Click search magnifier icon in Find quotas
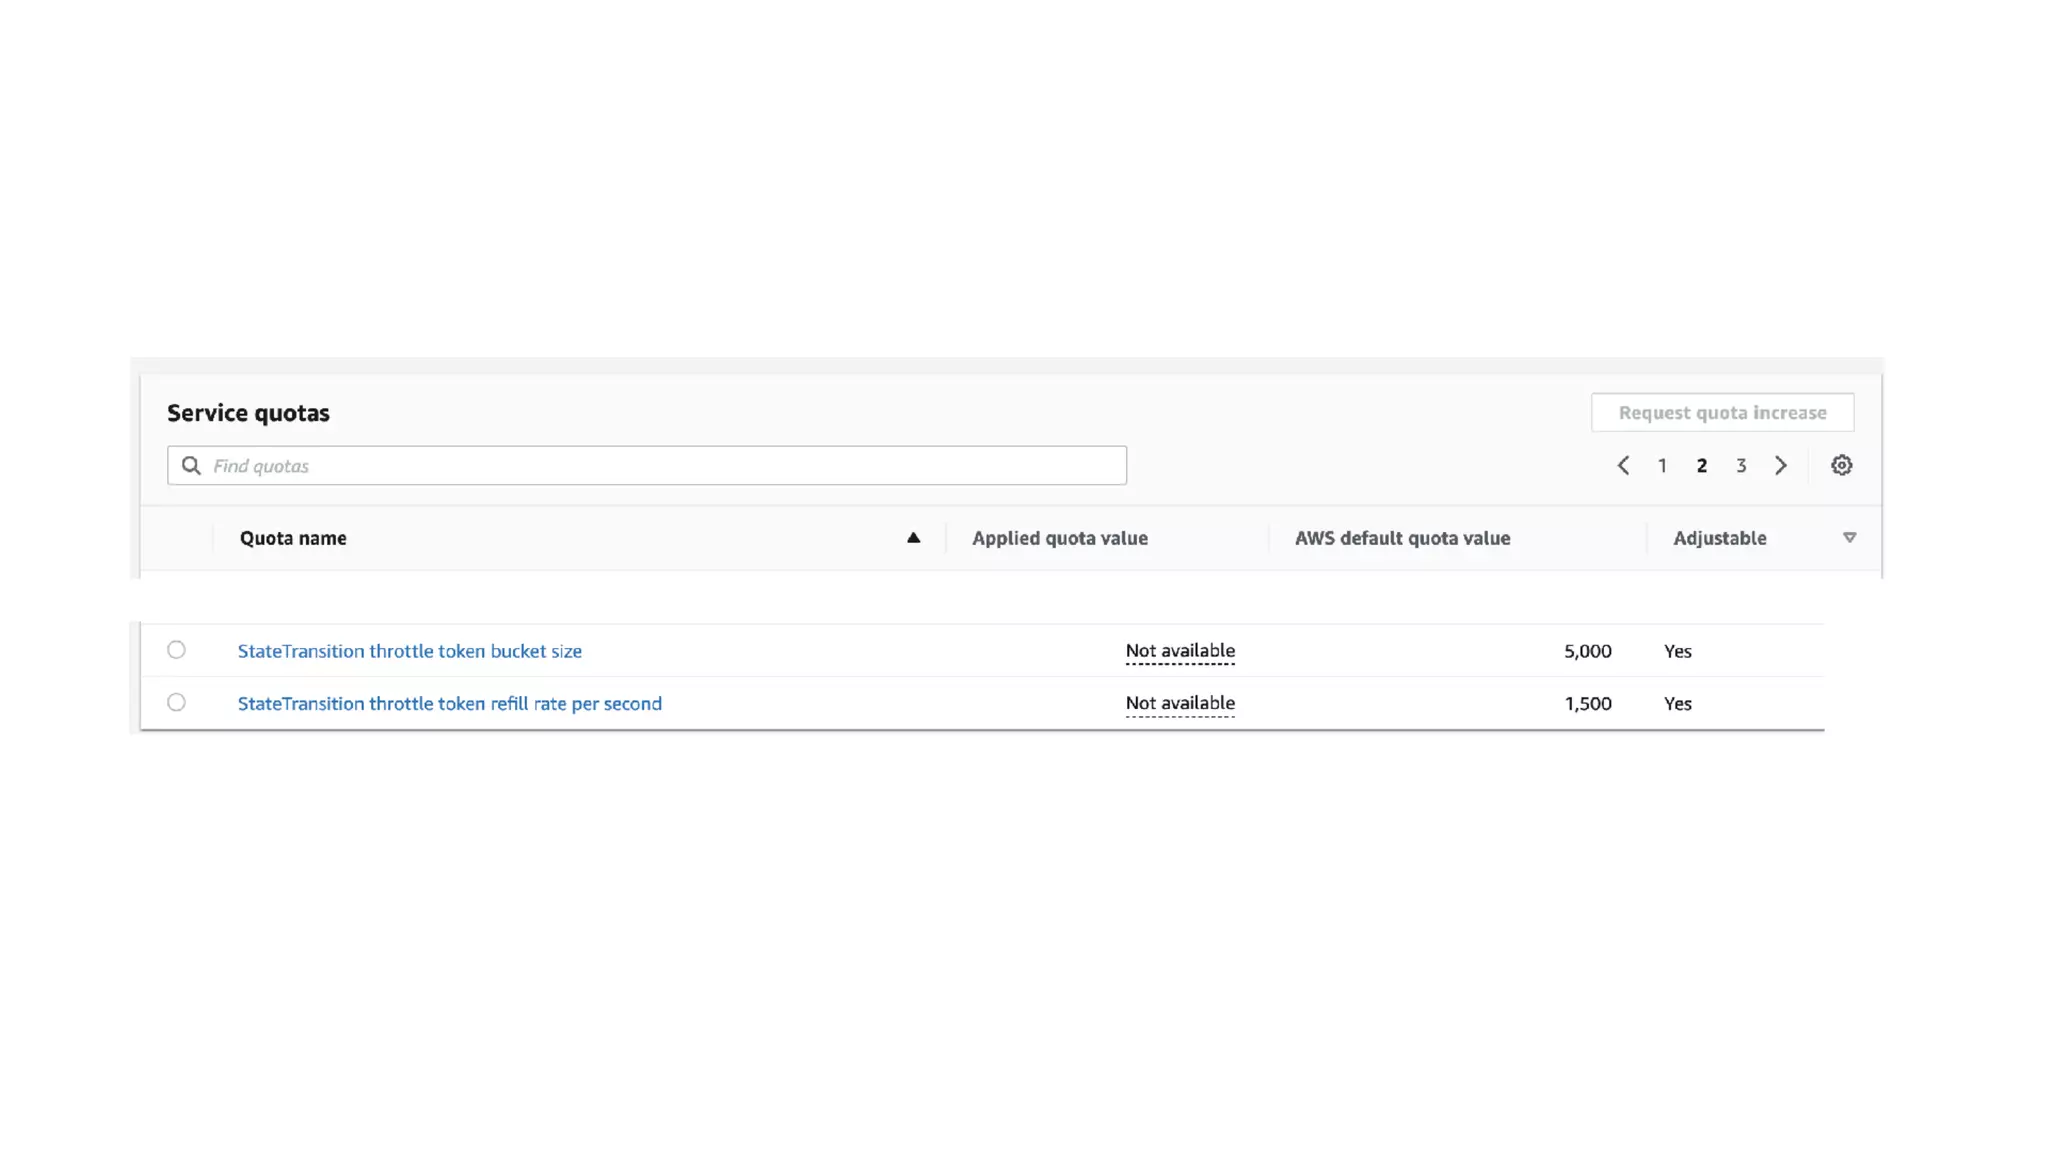The height and width of the screenshot is (1152, 2048). [191, 465]
